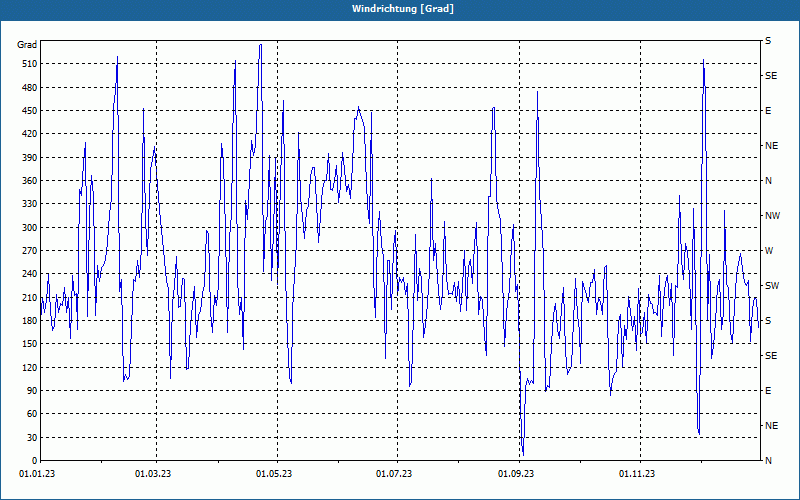The height and width of the screenshot is (500, 800).
Task: Click the date label 01.07.23
Action: (x=394, y=474)
